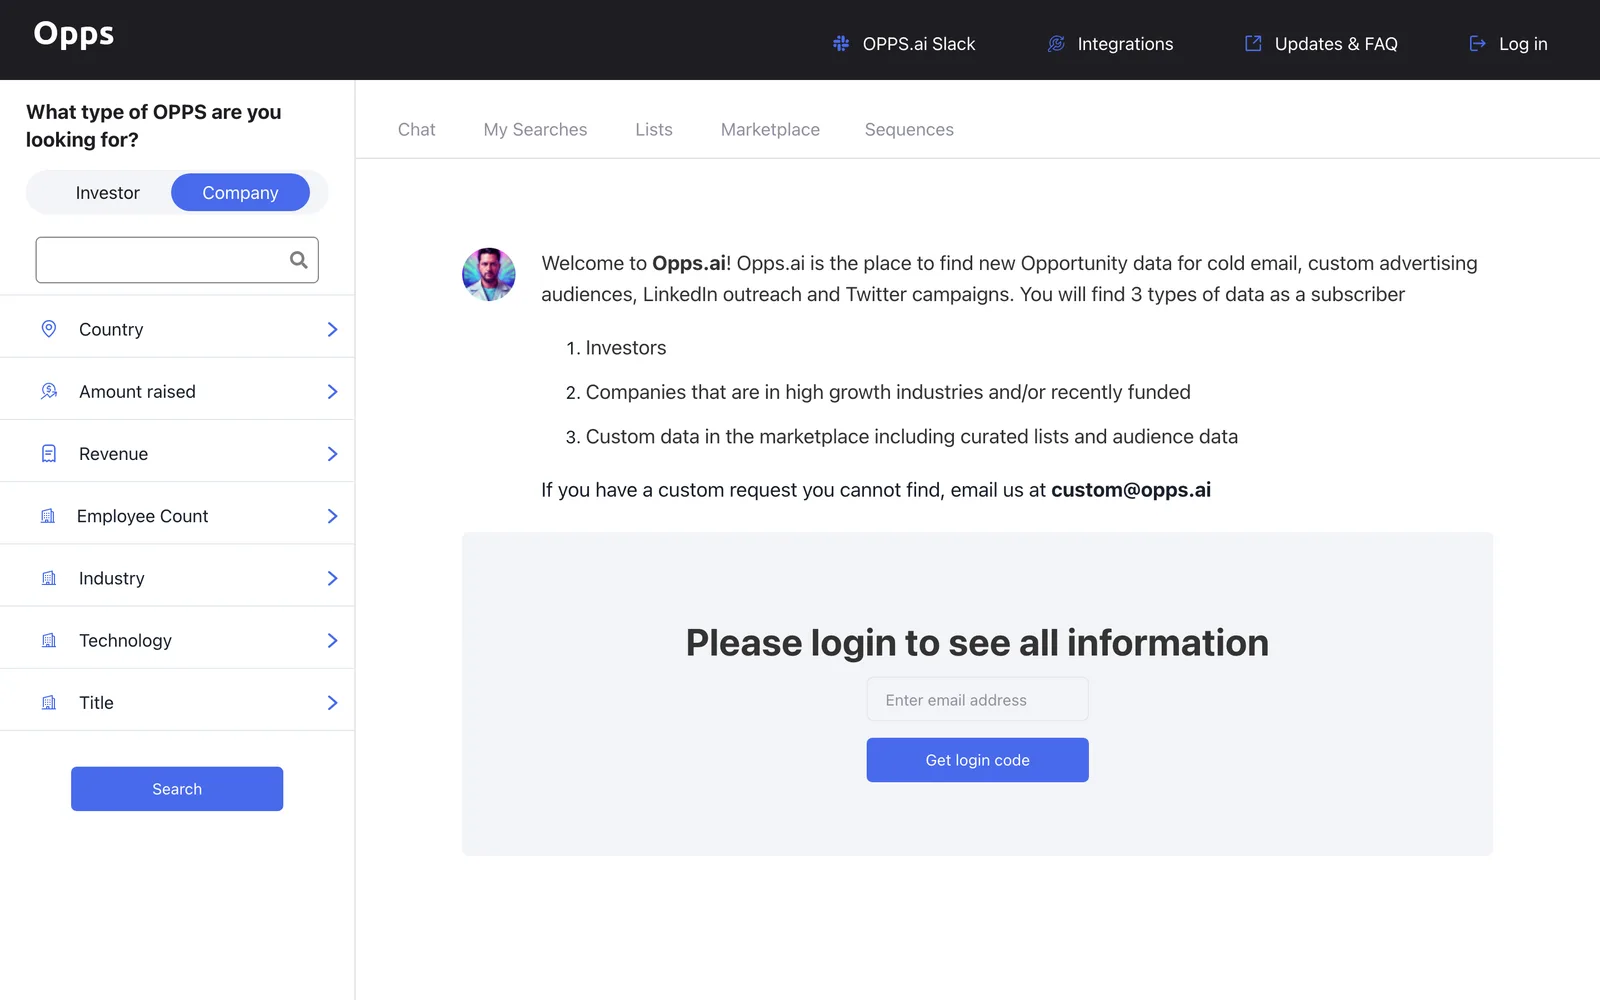
Task: Expand the Country filter chevron
Action: point(333,329)
